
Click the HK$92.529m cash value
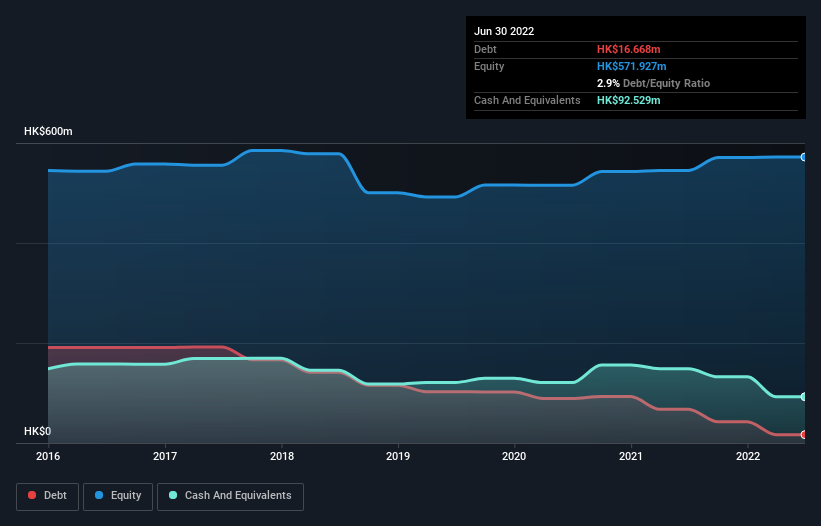pyautogui.click(x=628, y=100)
